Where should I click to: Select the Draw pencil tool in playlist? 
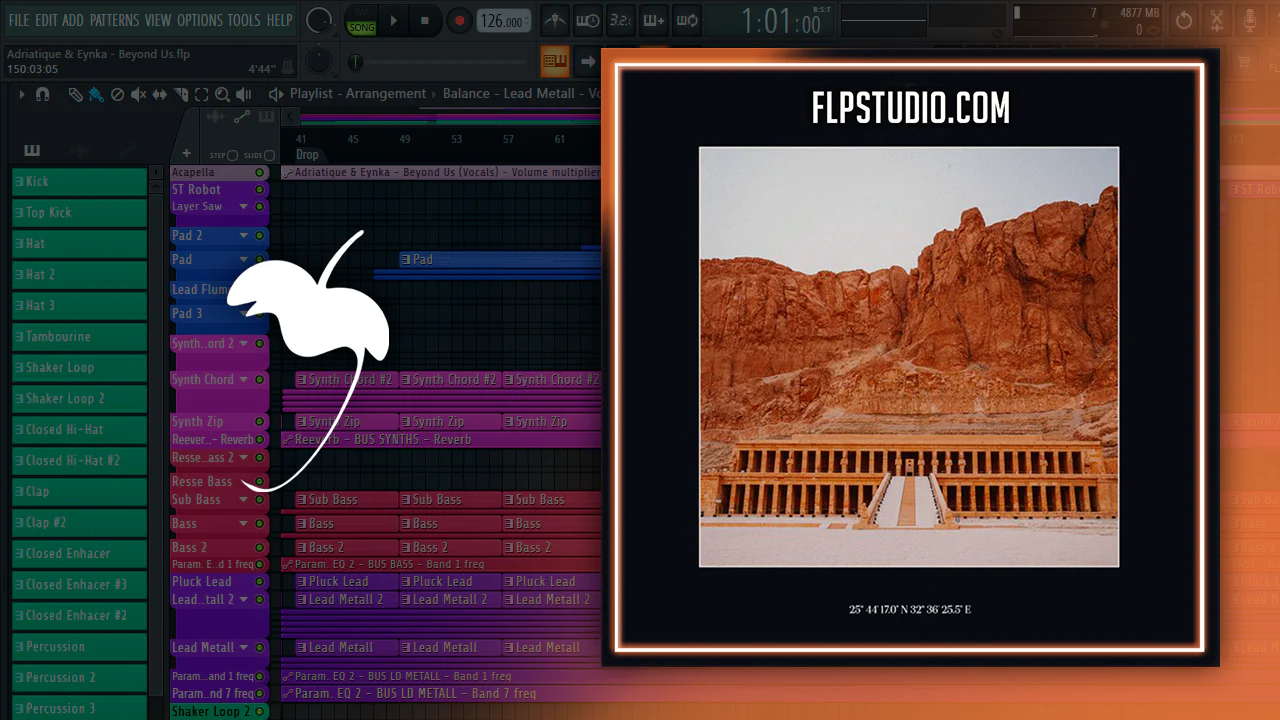(x=76, y=94)
